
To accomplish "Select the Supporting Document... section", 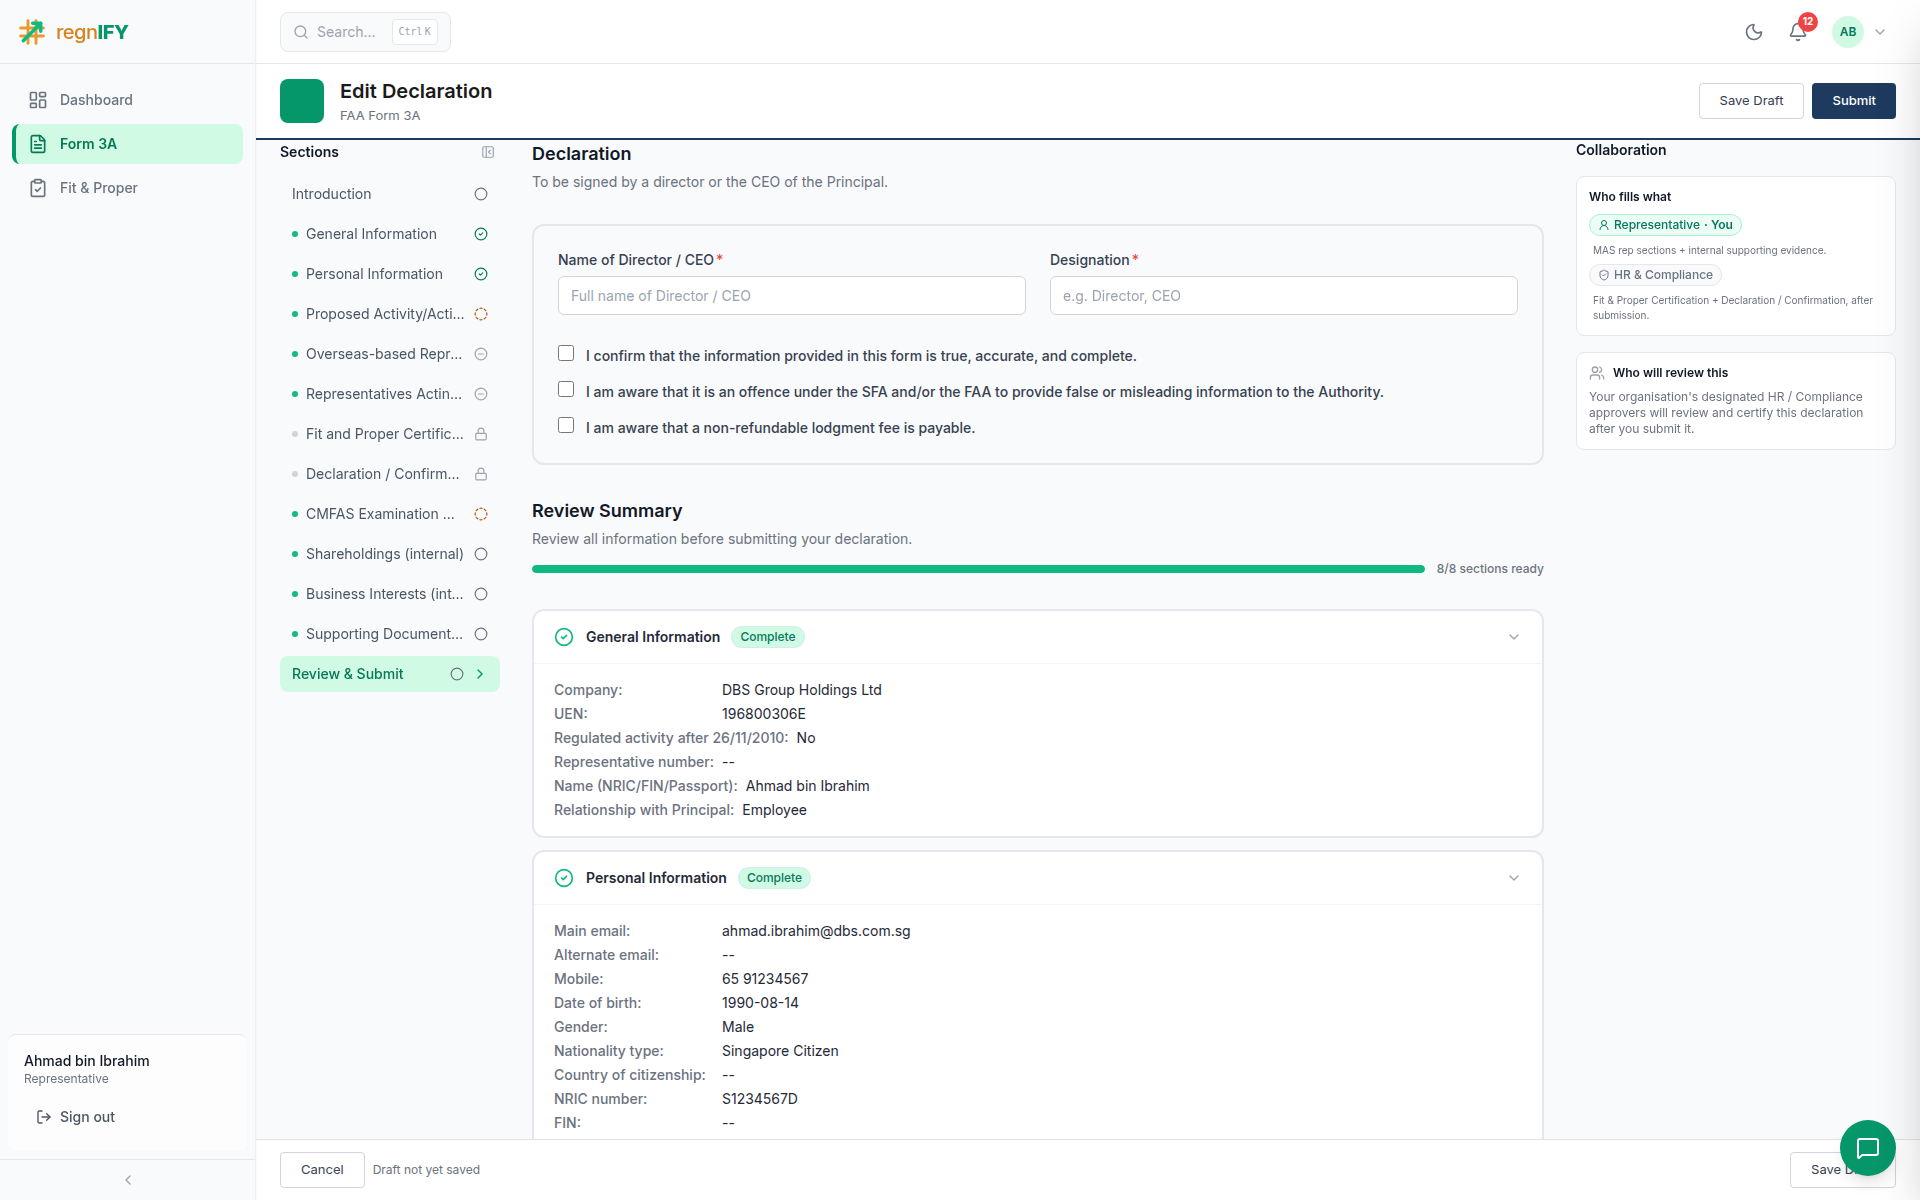I will pos(390,634).
